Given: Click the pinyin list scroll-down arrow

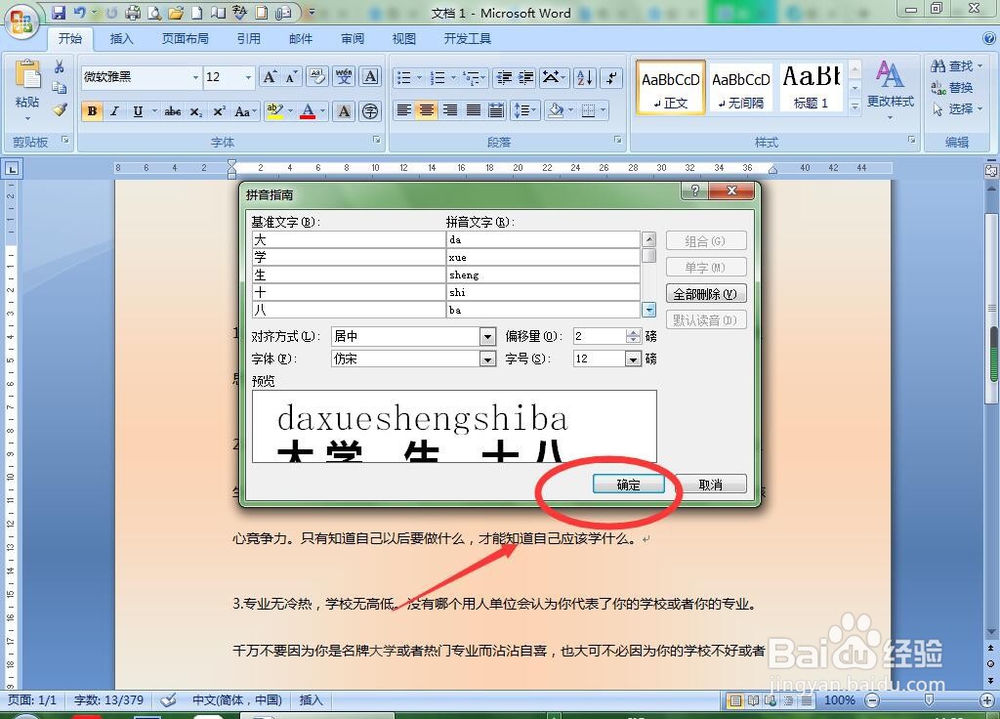Looking at the screenshot, I should pos(649,310).
